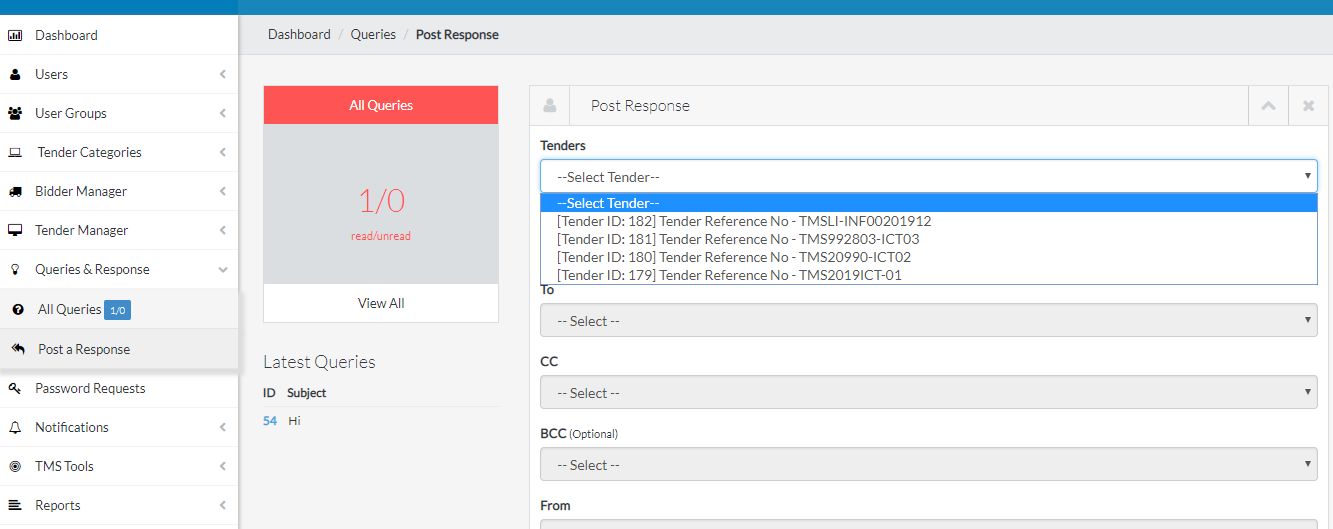This screenshot has height=529, width=1333.
Task: Open the To recipient dropdown
Action: 928,321
